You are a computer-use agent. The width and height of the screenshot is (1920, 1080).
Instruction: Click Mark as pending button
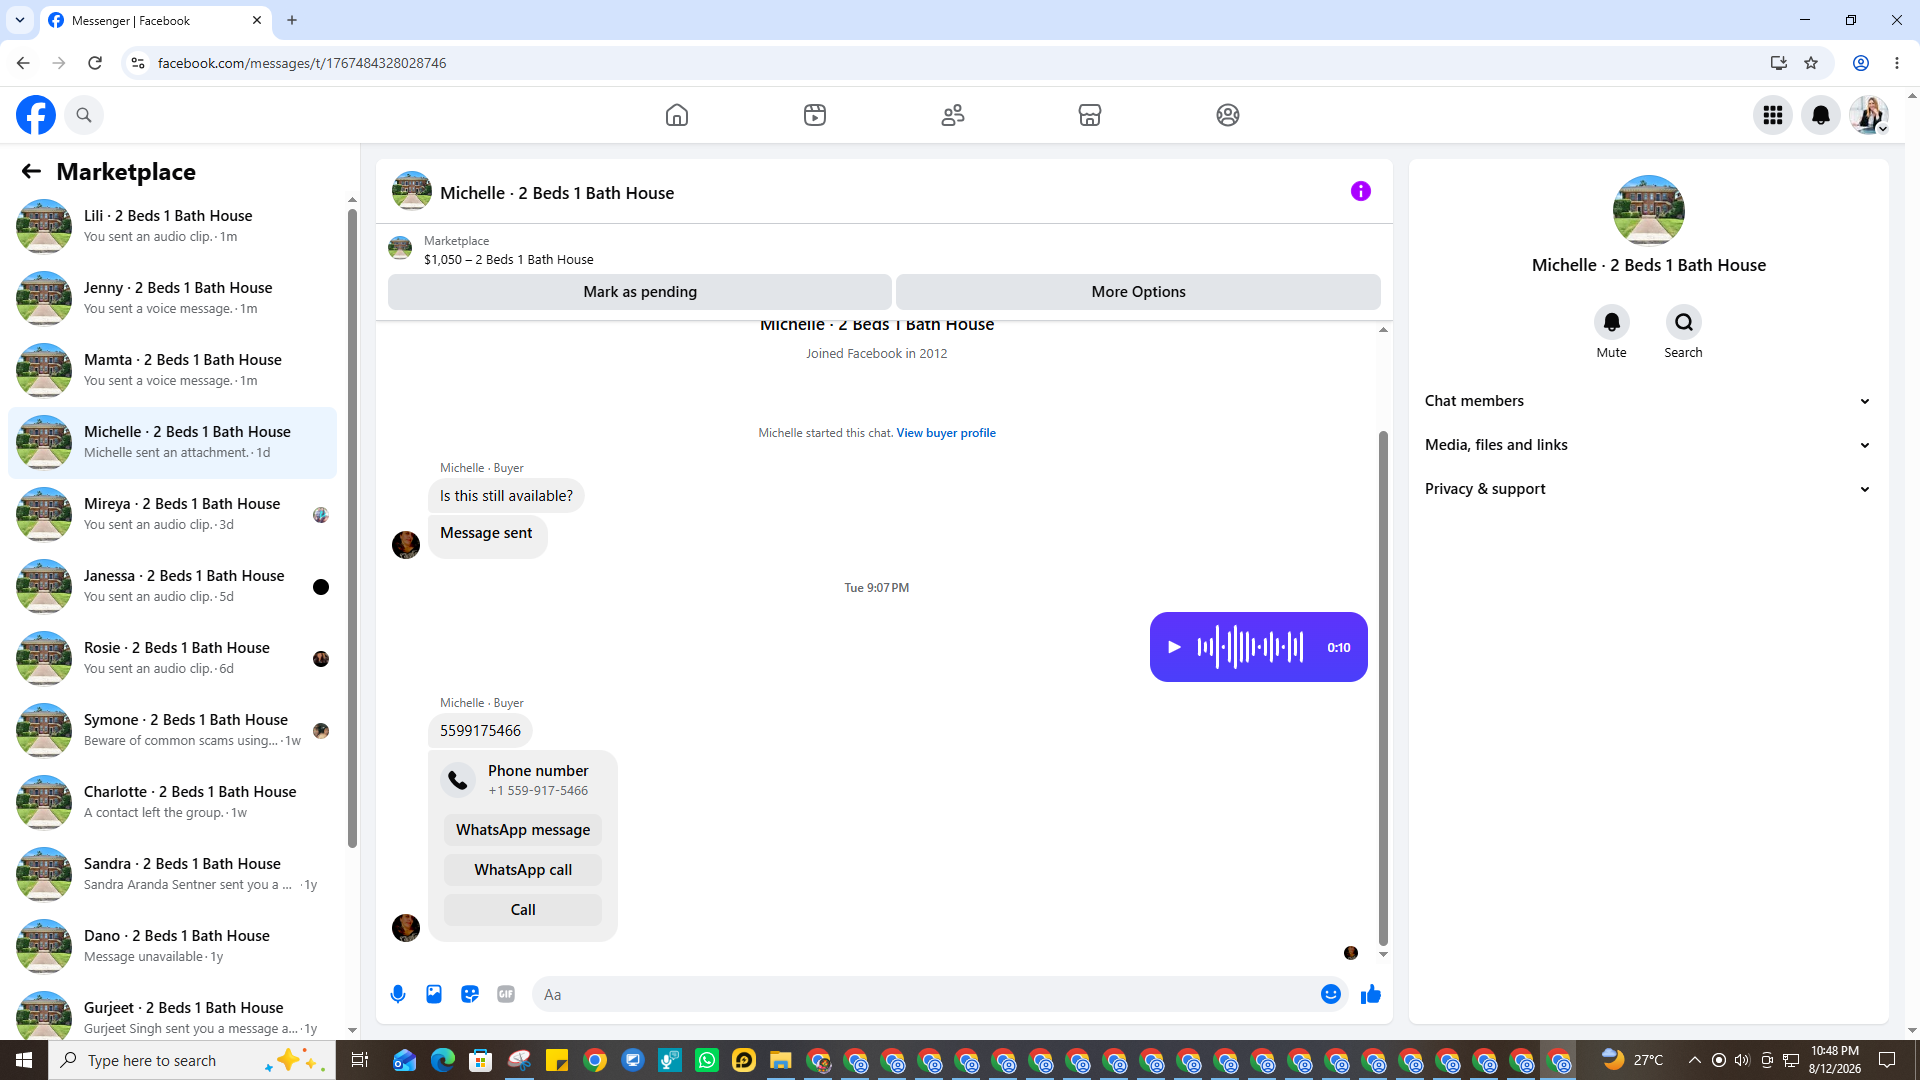click(x=640, y=292)
